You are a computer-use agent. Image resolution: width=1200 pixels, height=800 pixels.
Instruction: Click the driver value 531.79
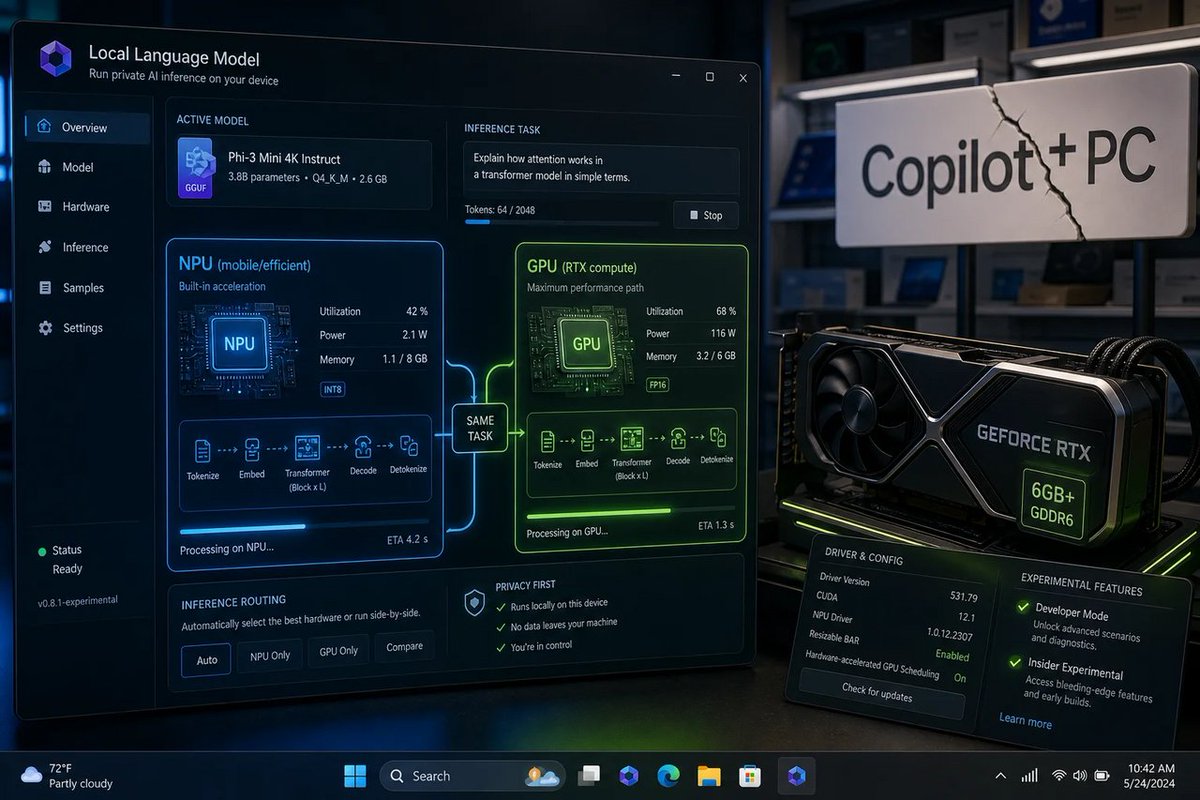963,596
